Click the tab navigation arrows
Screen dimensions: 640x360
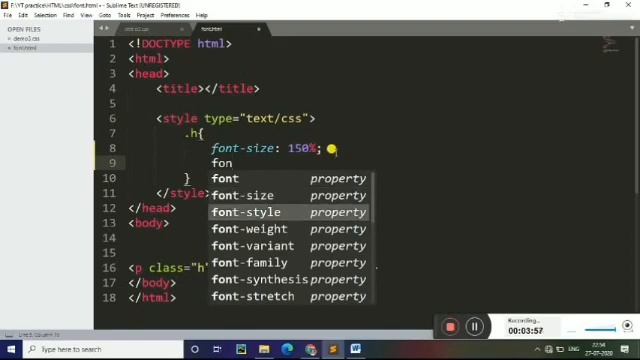(x=104, y=28)
